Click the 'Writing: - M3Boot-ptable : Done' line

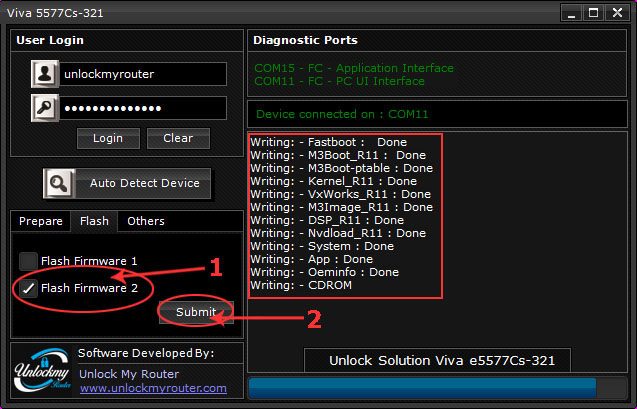coord(342,168)
